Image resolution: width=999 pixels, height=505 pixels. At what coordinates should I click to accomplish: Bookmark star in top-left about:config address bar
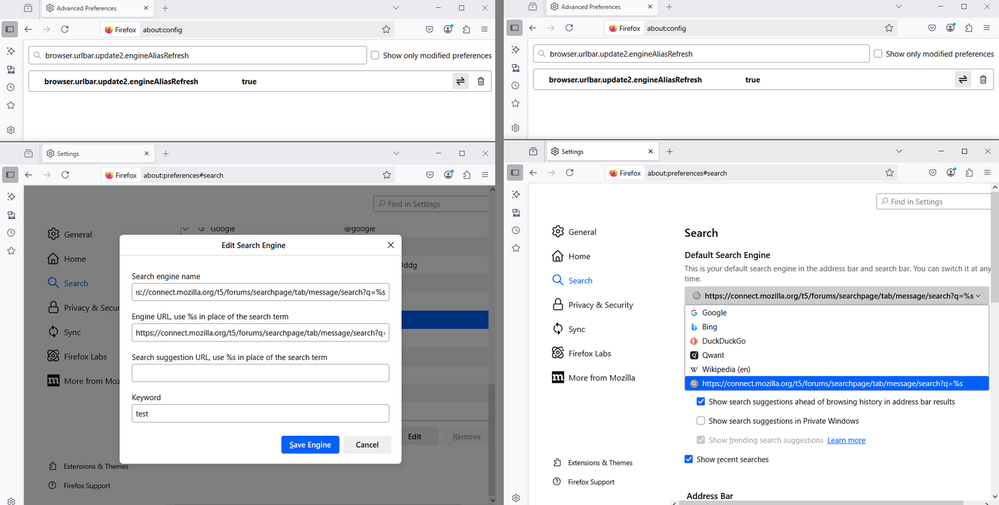pos(385,29)
